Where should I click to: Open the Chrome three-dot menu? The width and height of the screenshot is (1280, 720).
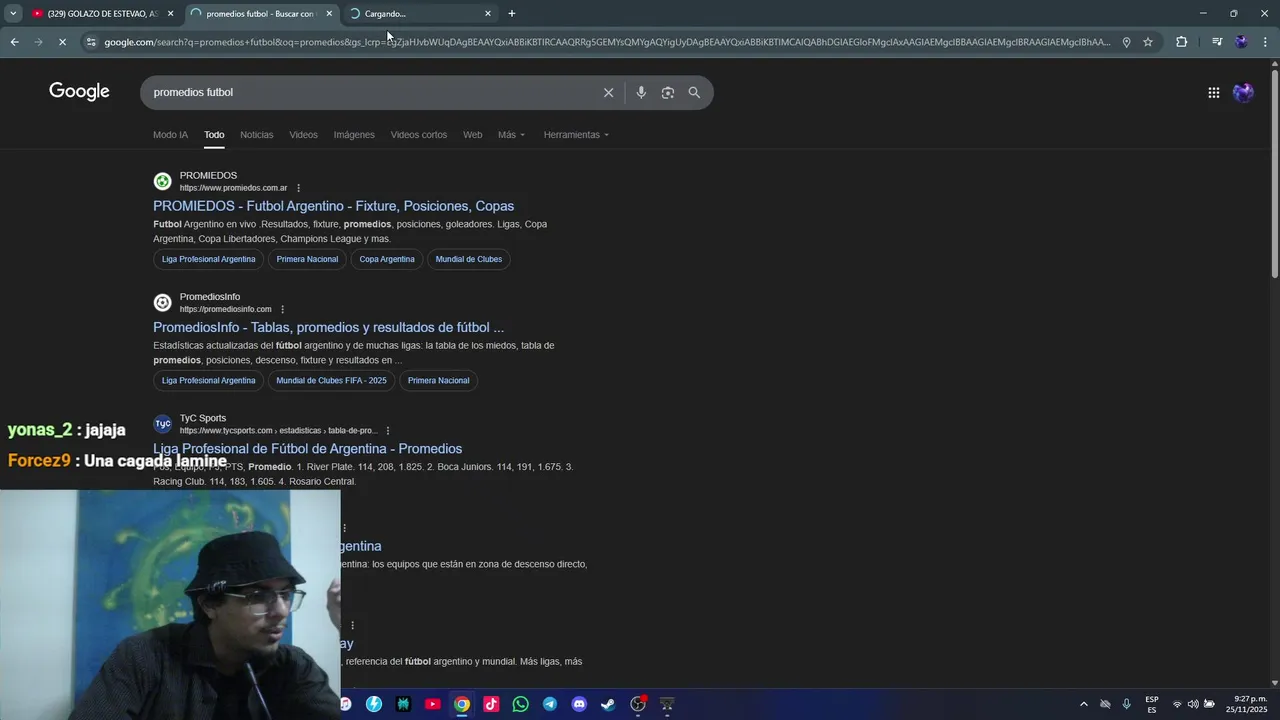1266,42
